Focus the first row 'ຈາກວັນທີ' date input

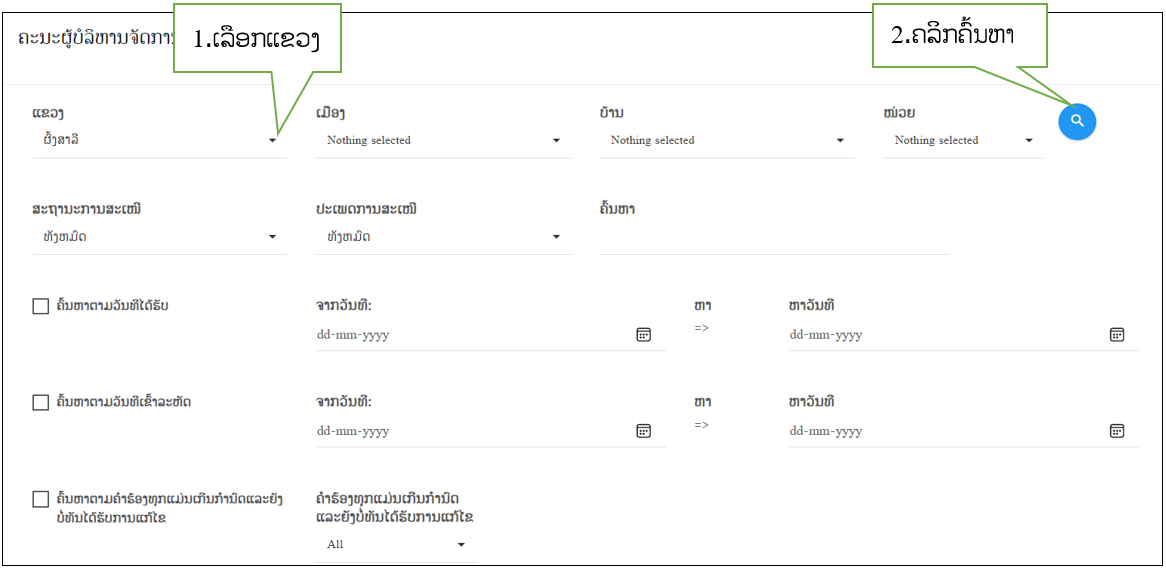pyautogui.click(x=470, y=335)
